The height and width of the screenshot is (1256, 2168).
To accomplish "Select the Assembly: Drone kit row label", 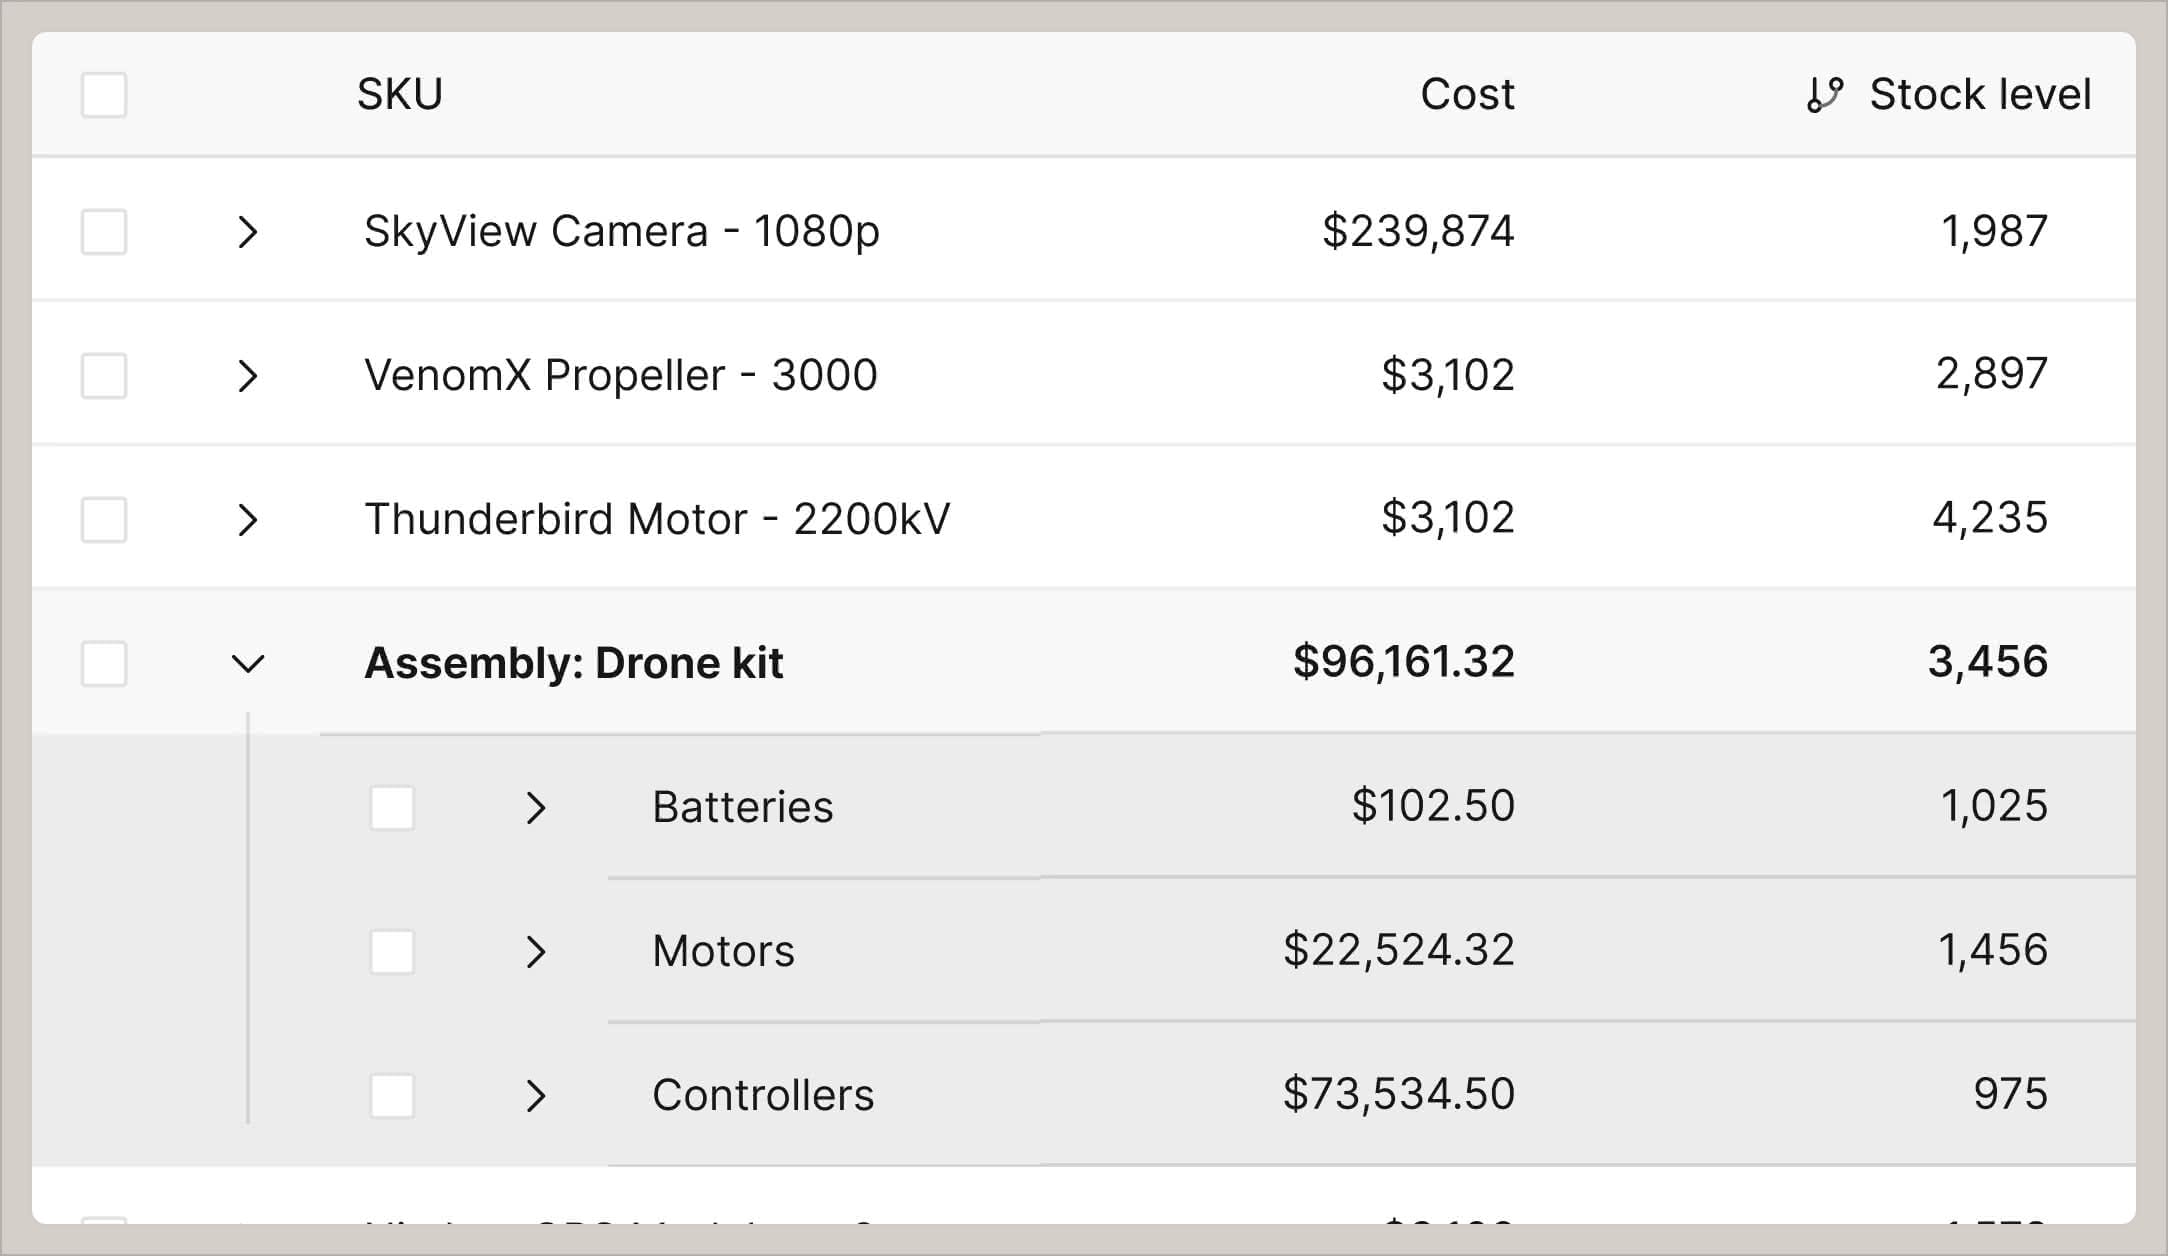I will pos(575,662).
